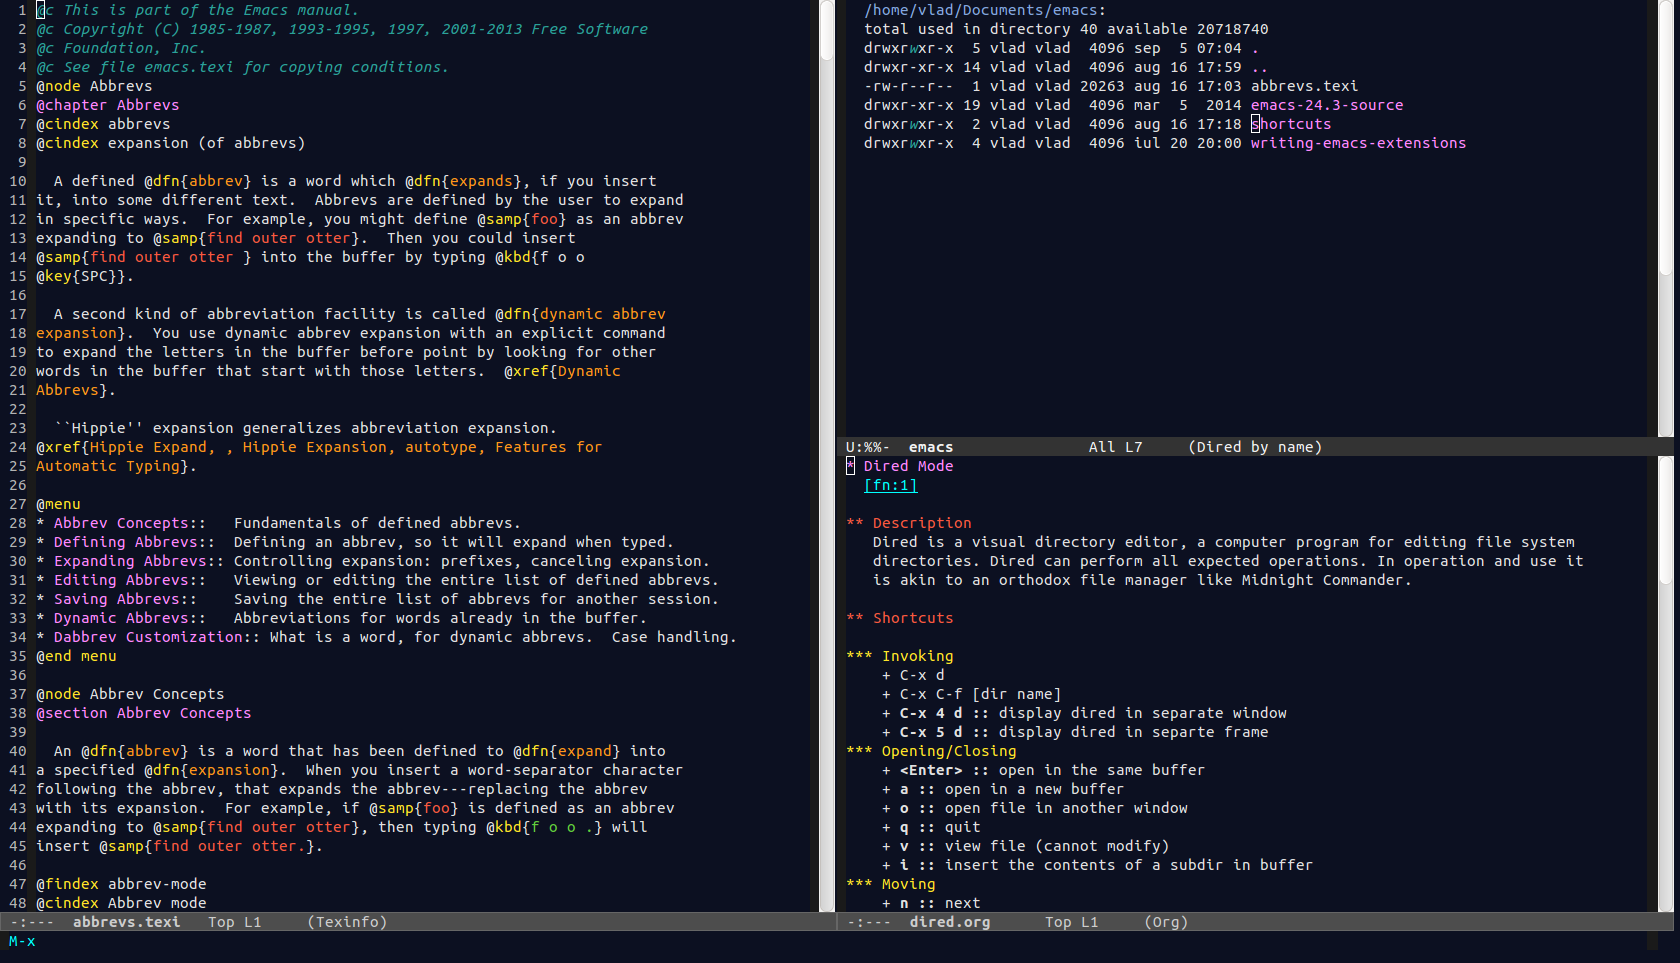Follow the [fn:1] footnote link
Image resolution: width=1680 pixels, height=963 pixels.
890,485
